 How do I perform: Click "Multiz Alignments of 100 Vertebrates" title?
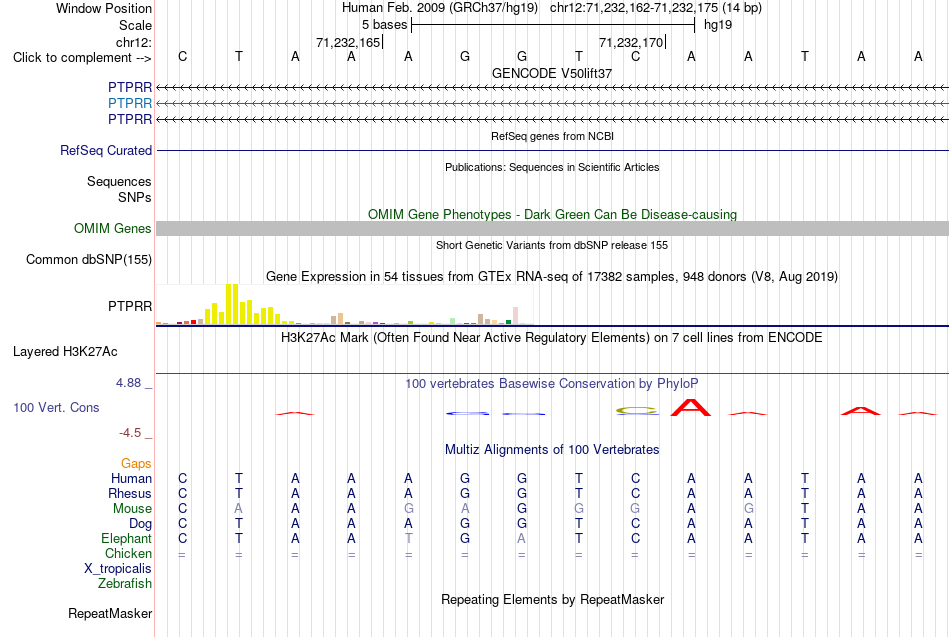[552, 450]
